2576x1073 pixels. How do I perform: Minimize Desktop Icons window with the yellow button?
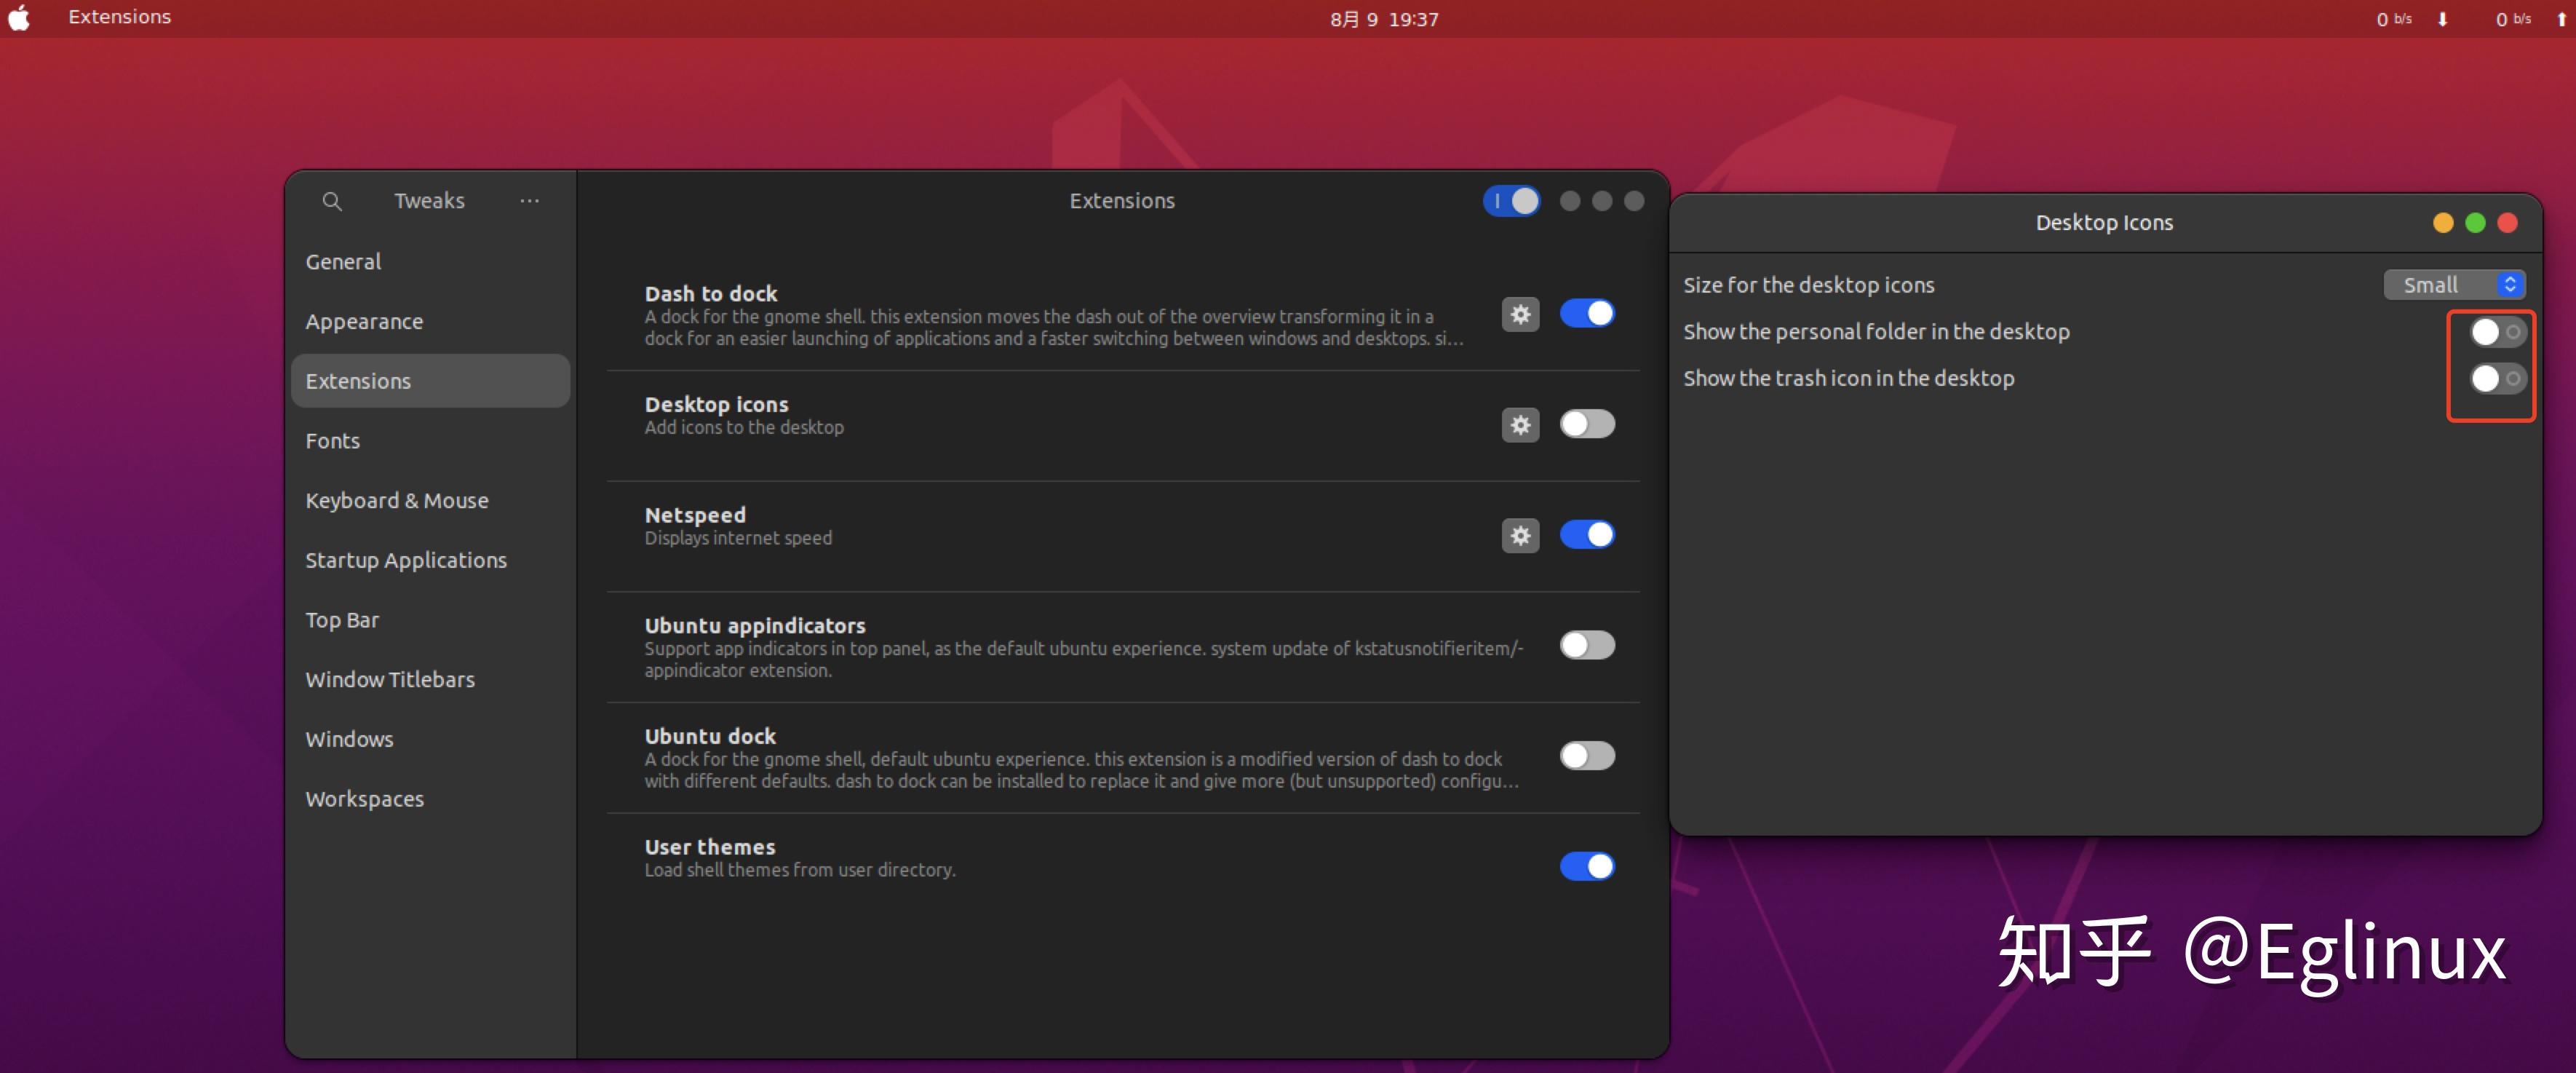(2443, 223)
